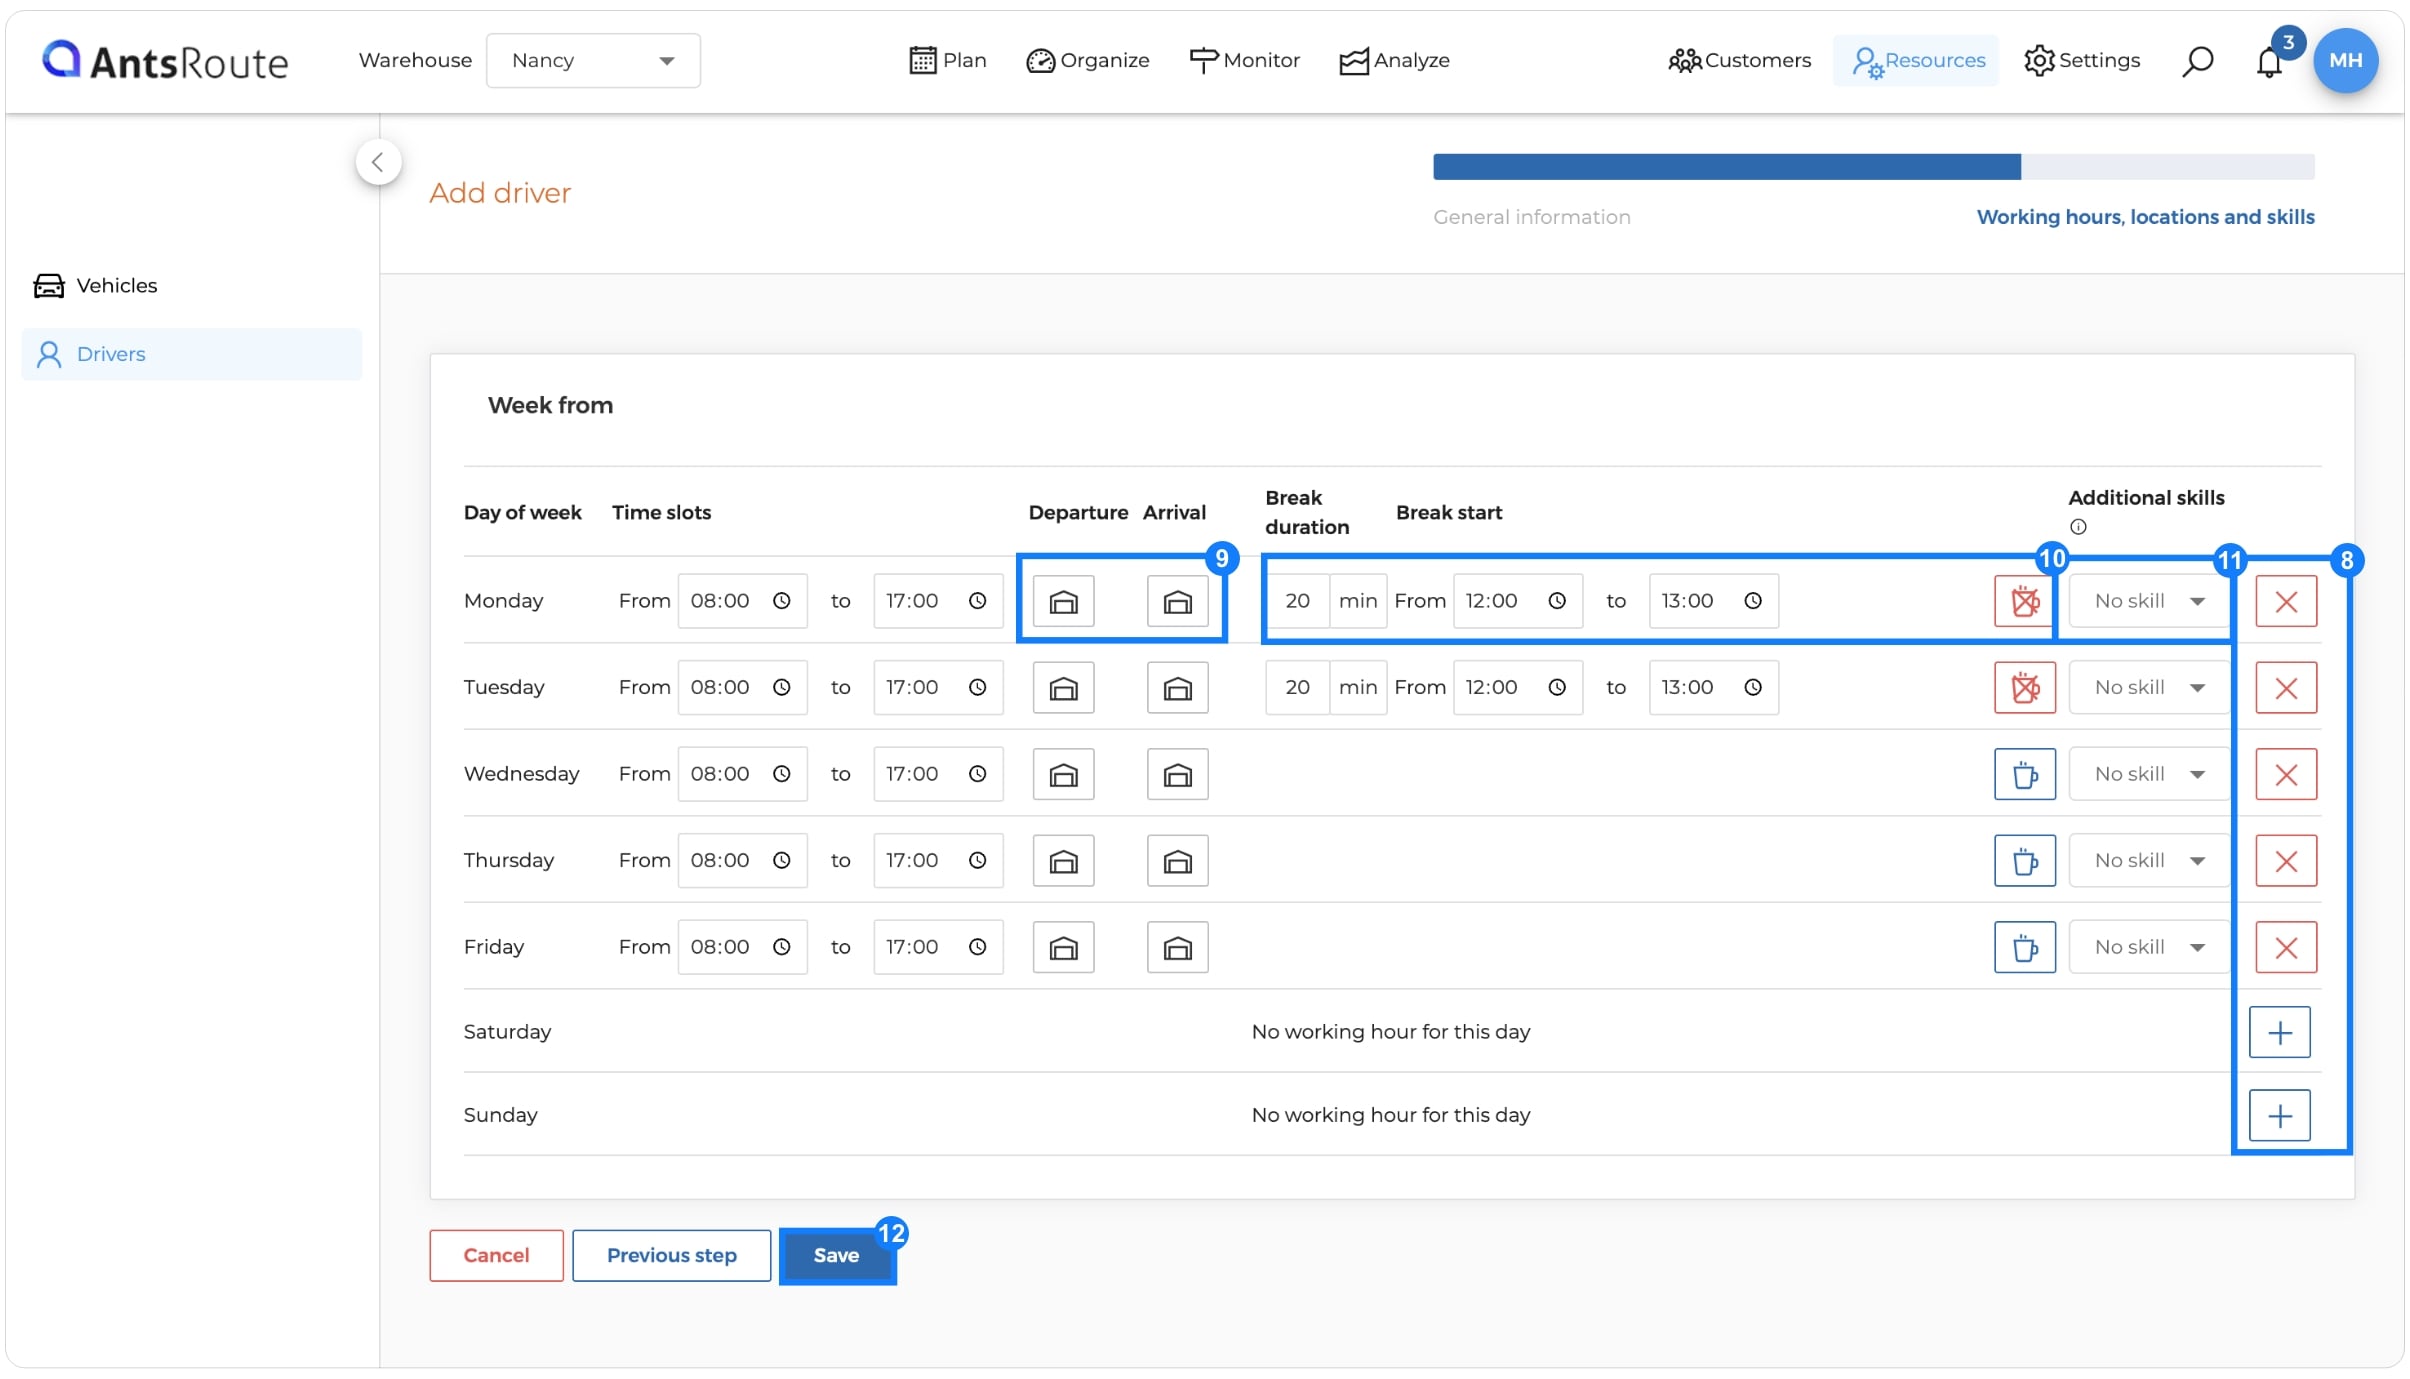Add working hours for Saturday
The height and width of the screenshot is (1379, 2410).
pyautogui.click(x=2279, y=1032)
